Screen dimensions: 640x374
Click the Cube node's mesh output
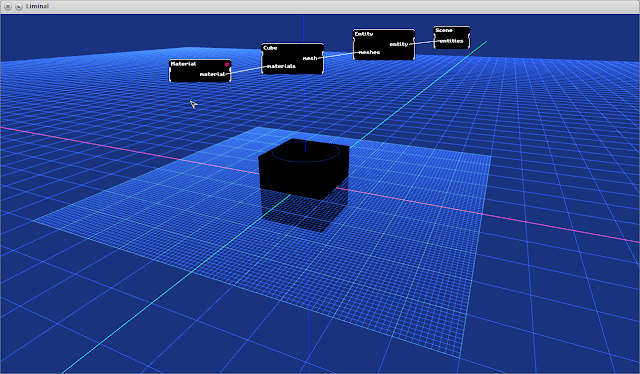[x=310, y=58]
